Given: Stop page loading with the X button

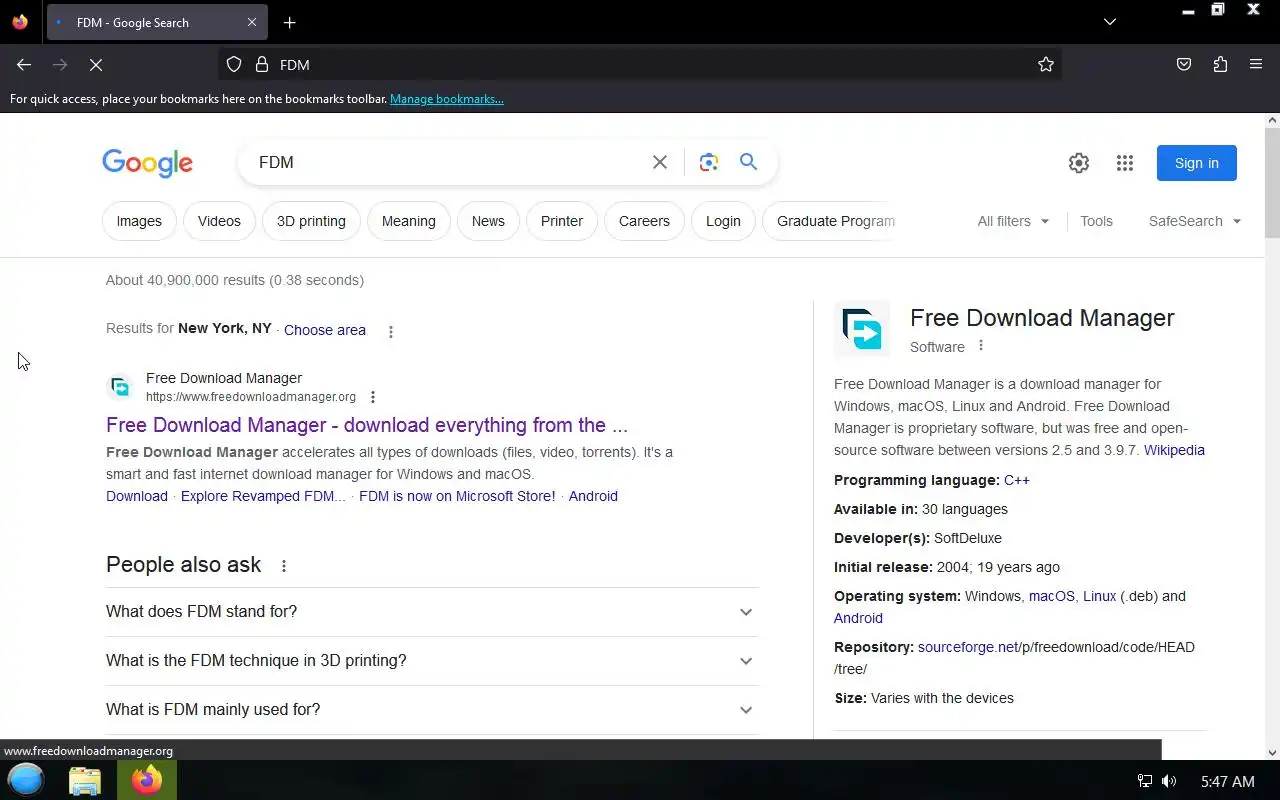Looking at the screenshot, I should (x=96, y=64).
